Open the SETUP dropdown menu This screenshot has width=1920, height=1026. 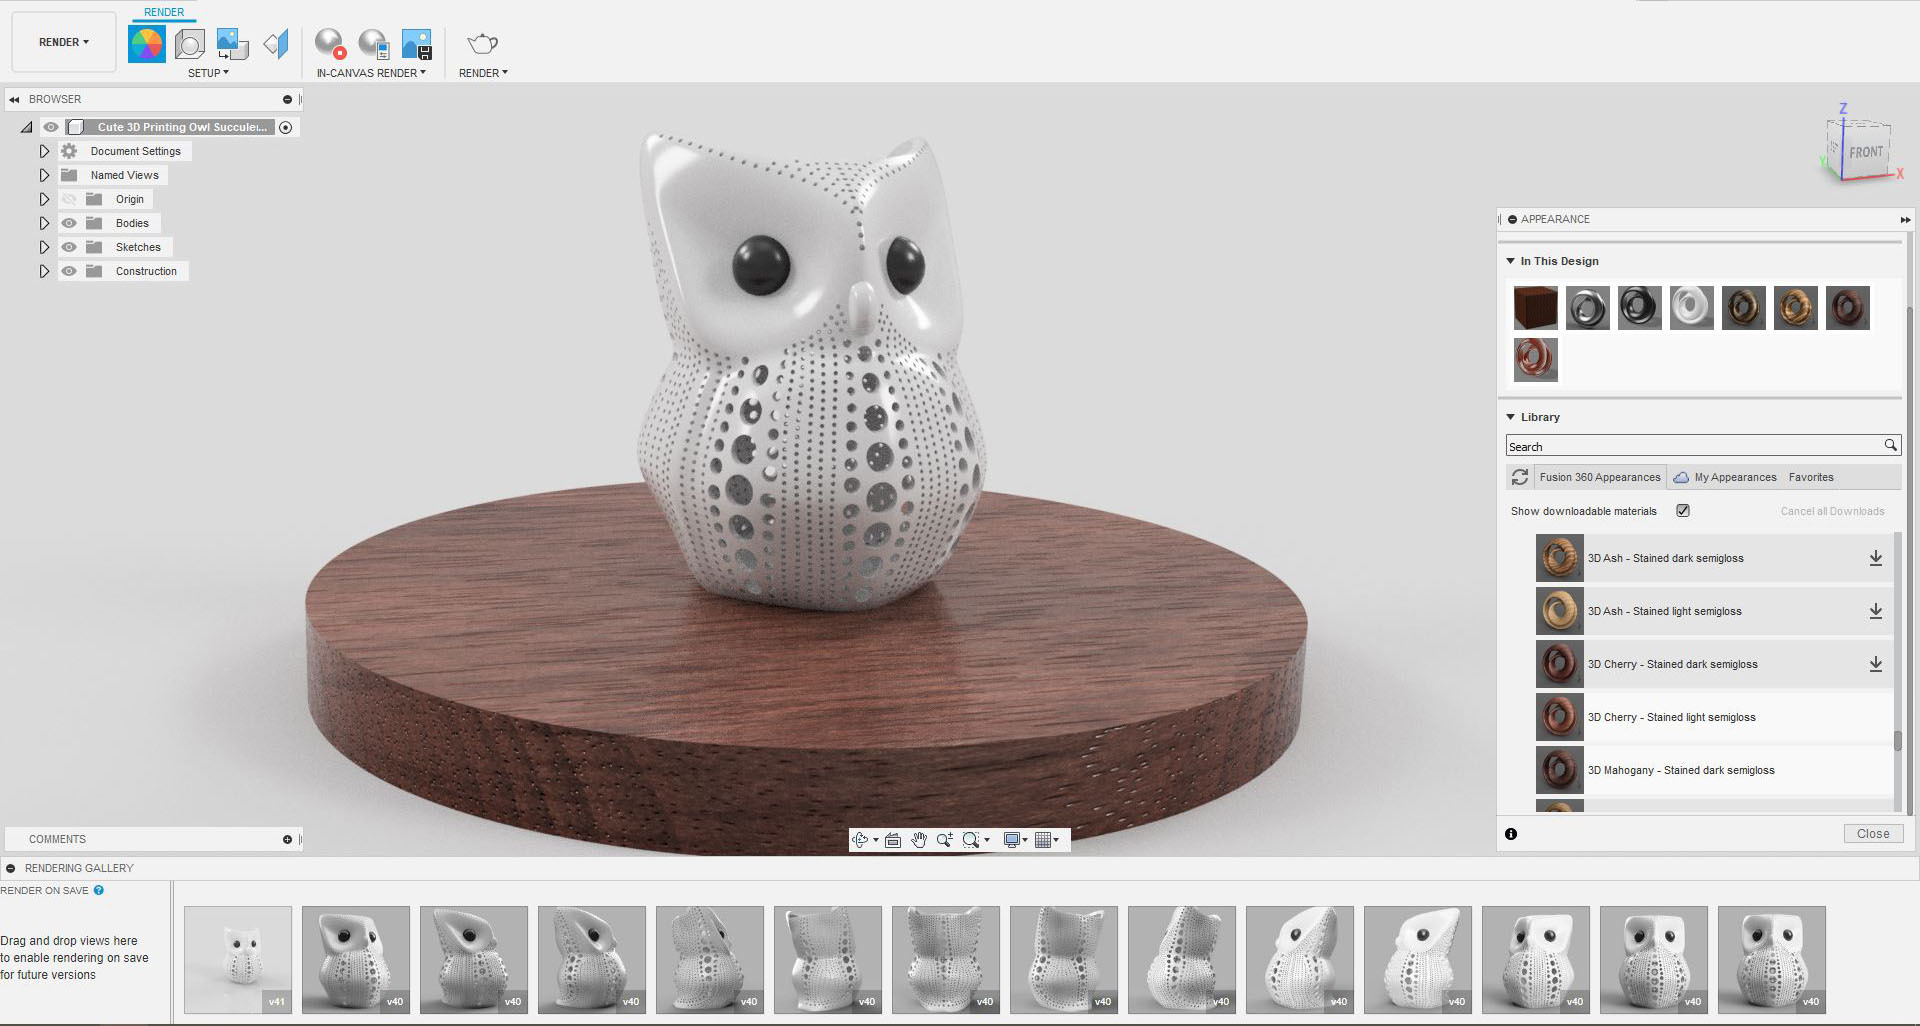point(208,73)
